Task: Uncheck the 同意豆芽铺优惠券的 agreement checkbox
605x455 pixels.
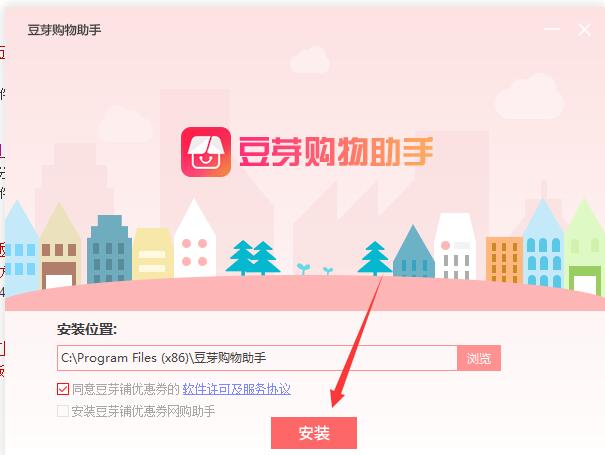Action: pyautogui.click(x=63, y=389)
